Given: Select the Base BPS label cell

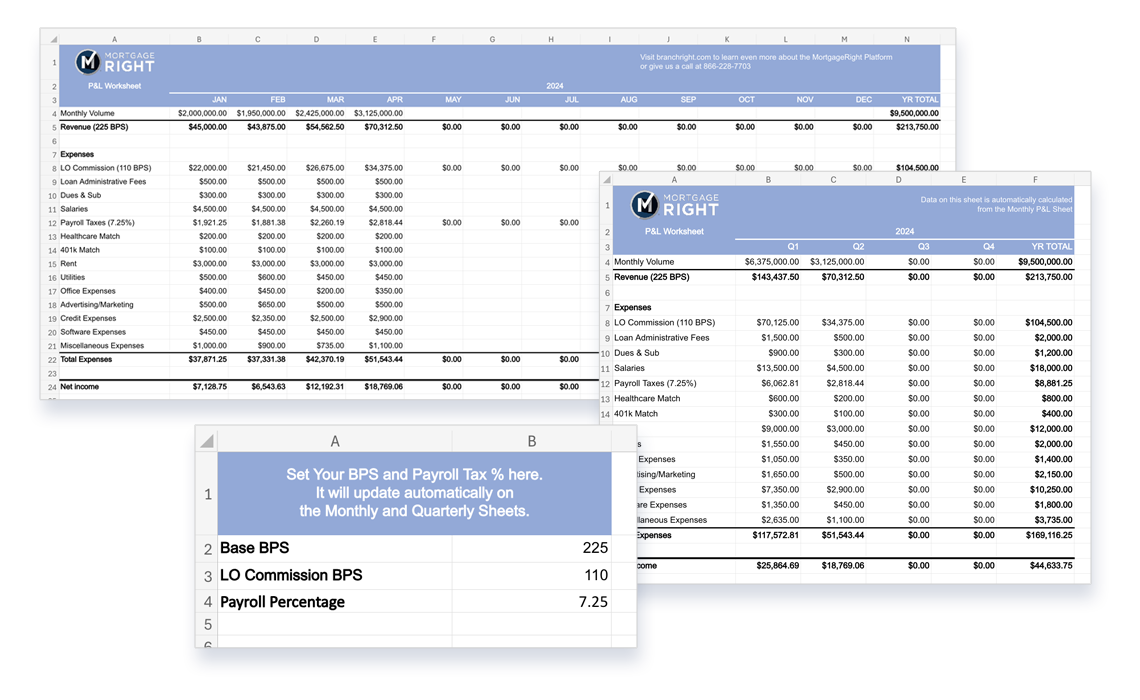Looking at the screenshot, I should click(334, 548).
